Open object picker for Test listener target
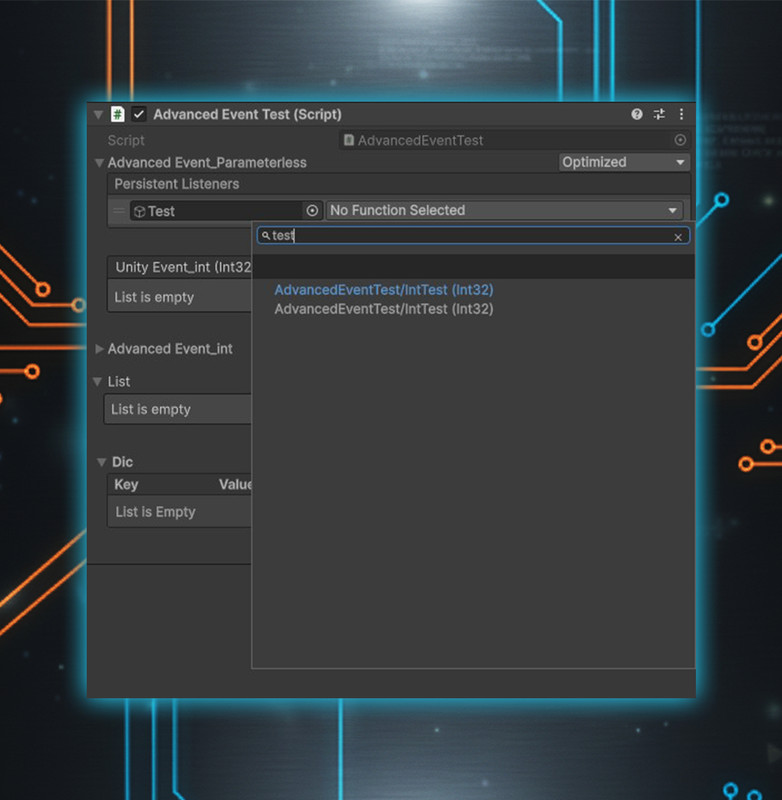 coord(312,211)
